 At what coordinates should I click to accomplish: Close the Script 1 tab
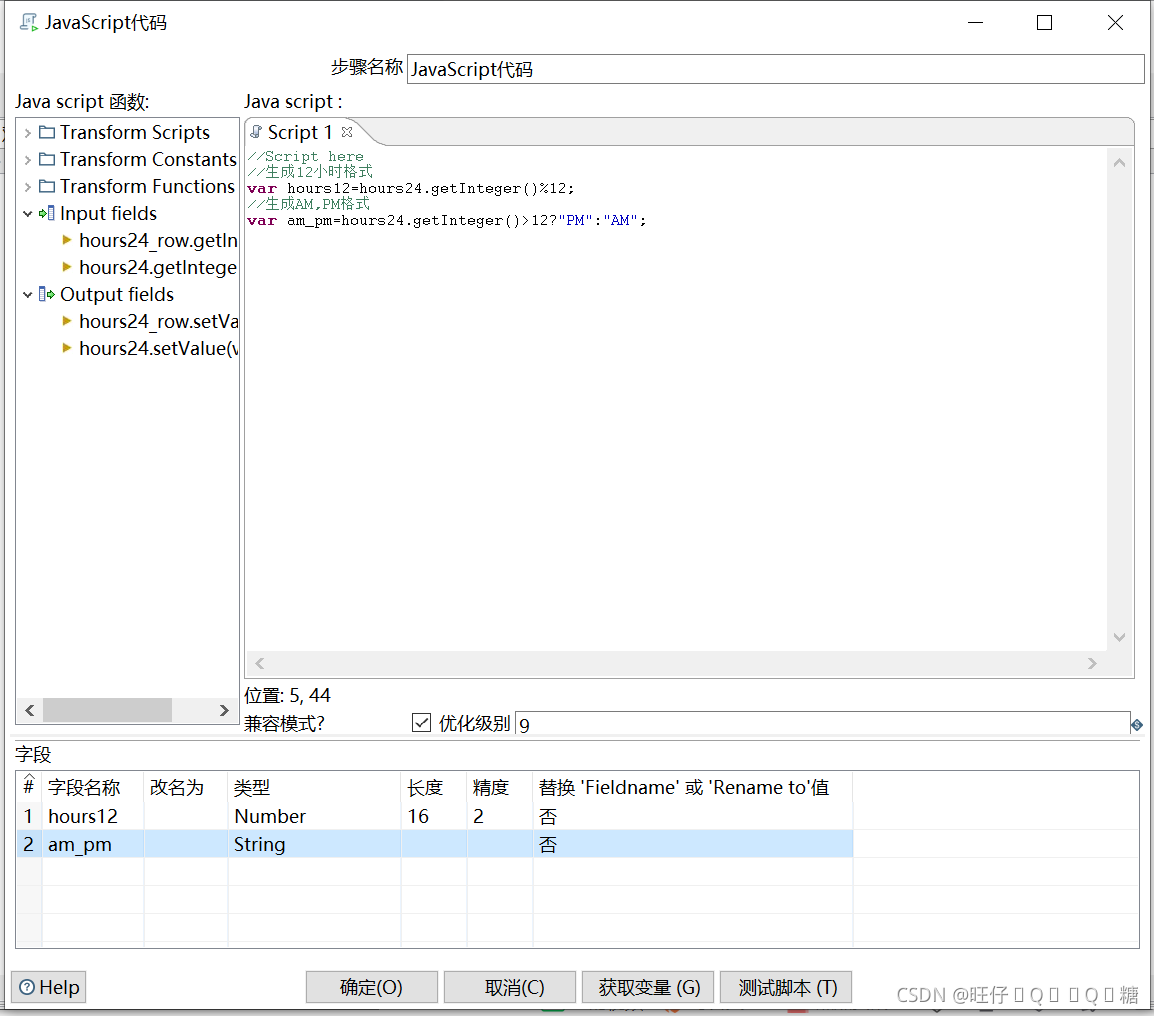347,133
